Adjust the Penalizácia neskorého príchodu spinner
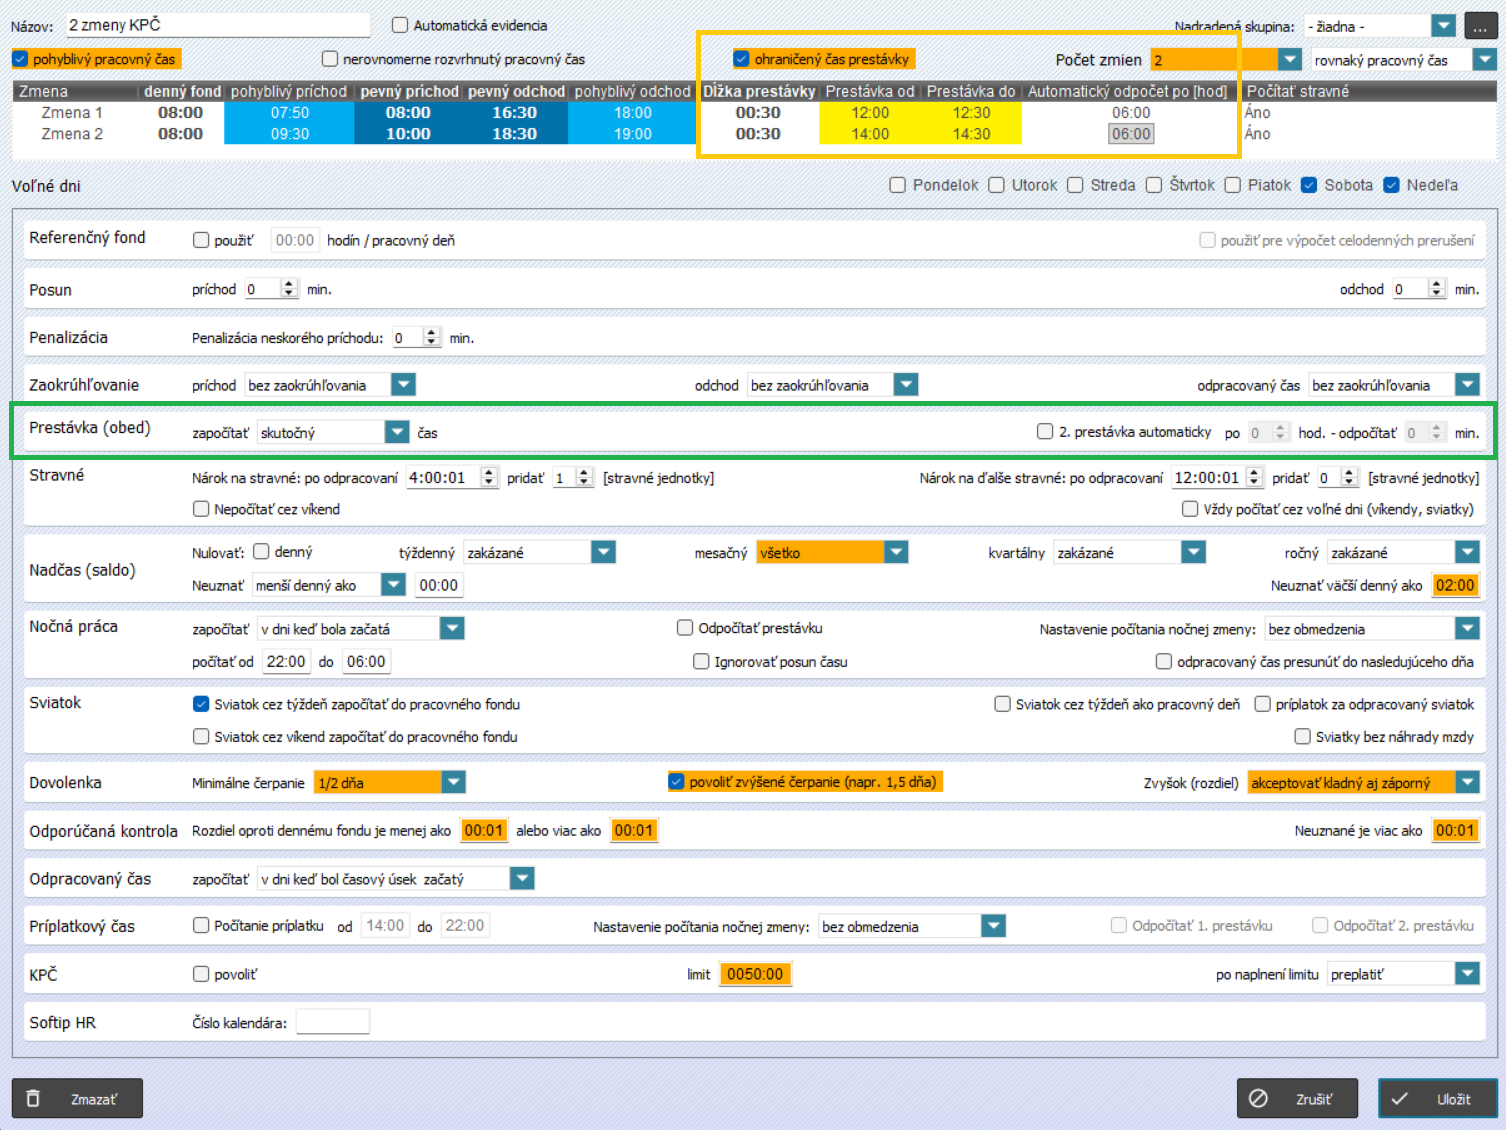Screen dimensions: 1506x1130 point(432,338)
